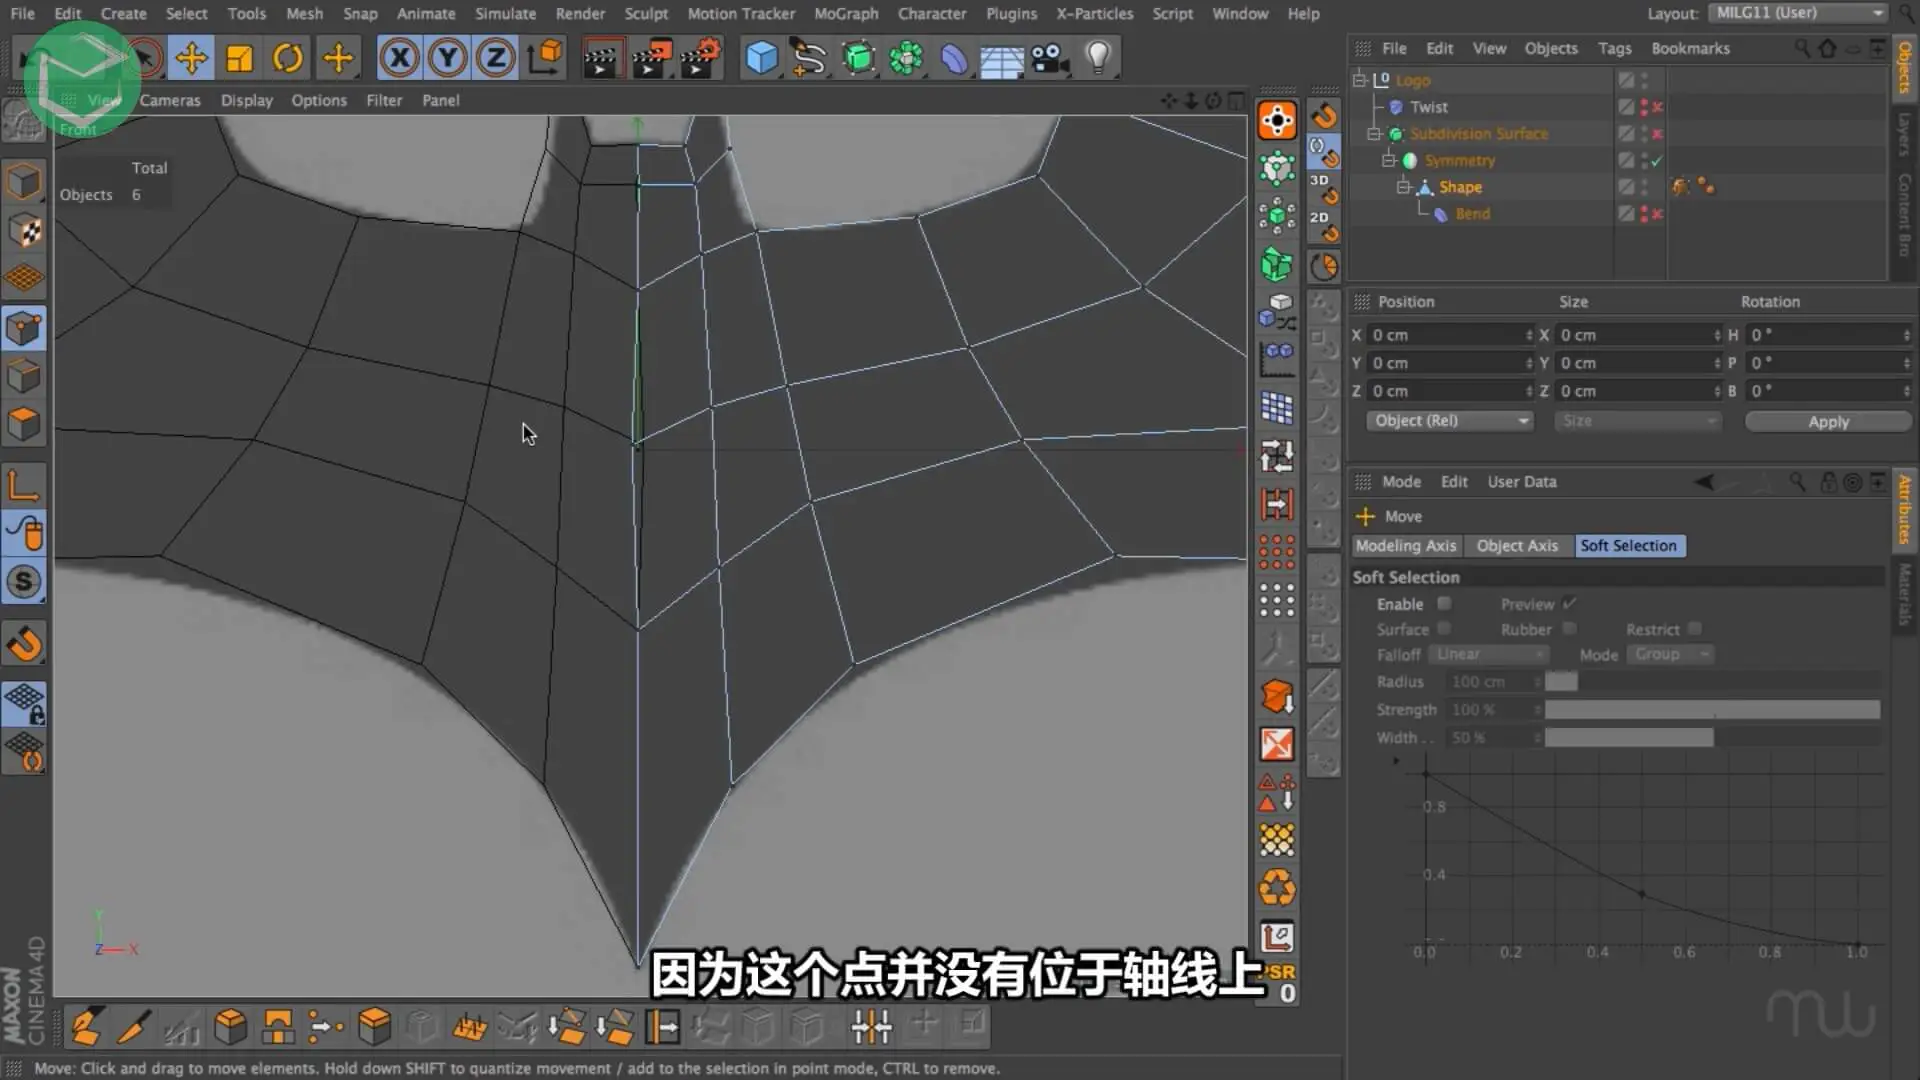The image size is (1920, 1080).
Task: Open the Sculpt menu
Action: click(x=646, y=13)
